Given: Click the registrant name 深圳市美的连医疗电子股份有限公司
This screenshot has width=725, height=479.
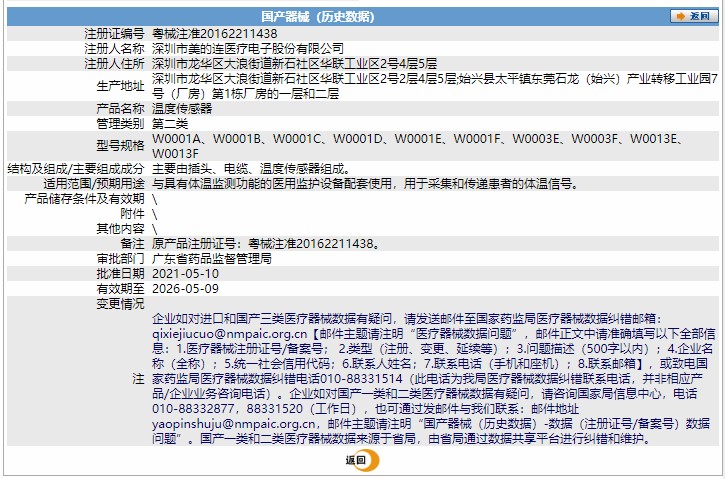Looking at the screenshot, I should coord(248,49).
